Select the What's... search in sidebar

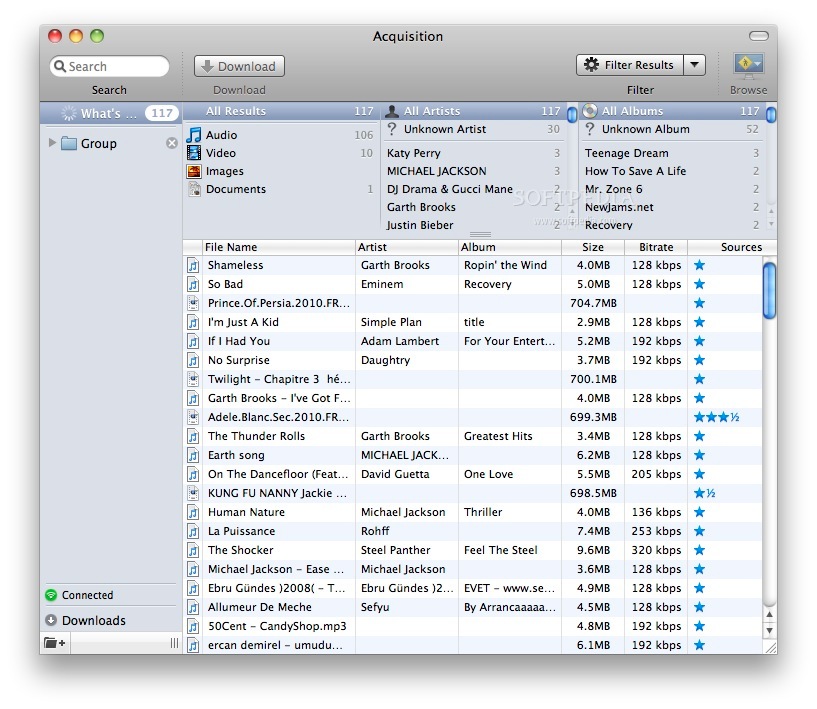110,113
